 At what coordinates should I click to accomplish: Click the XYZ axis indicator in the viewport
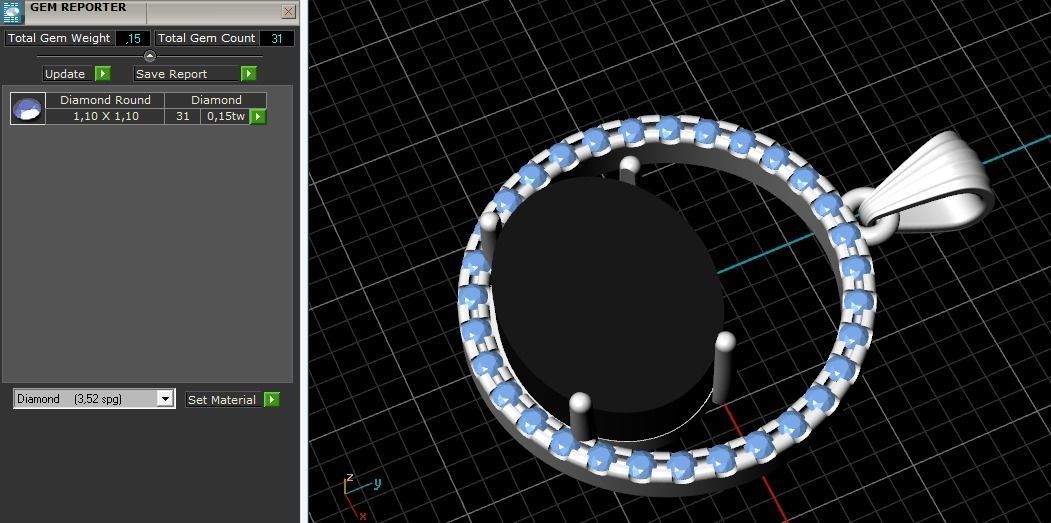(x=362, y=496)
